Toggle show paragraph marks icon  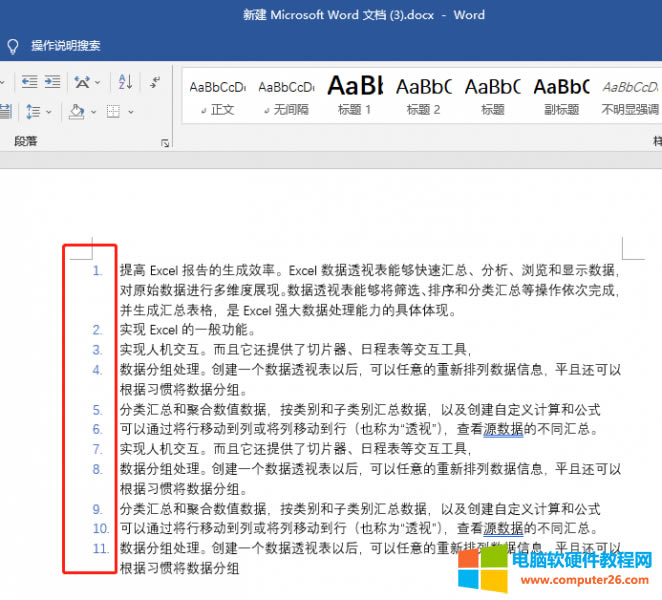point(155,82)
